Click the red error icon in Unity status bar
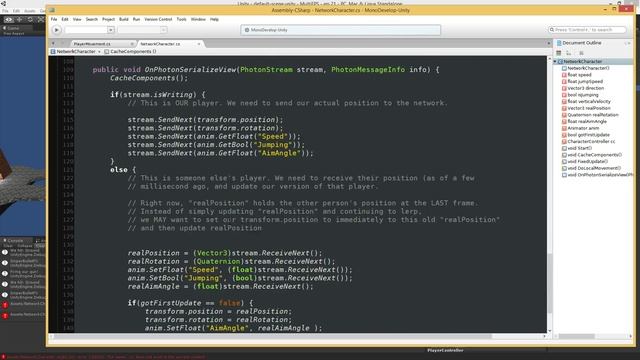The height and width of the screenshot is (360, 640). [x=3, y=357]
